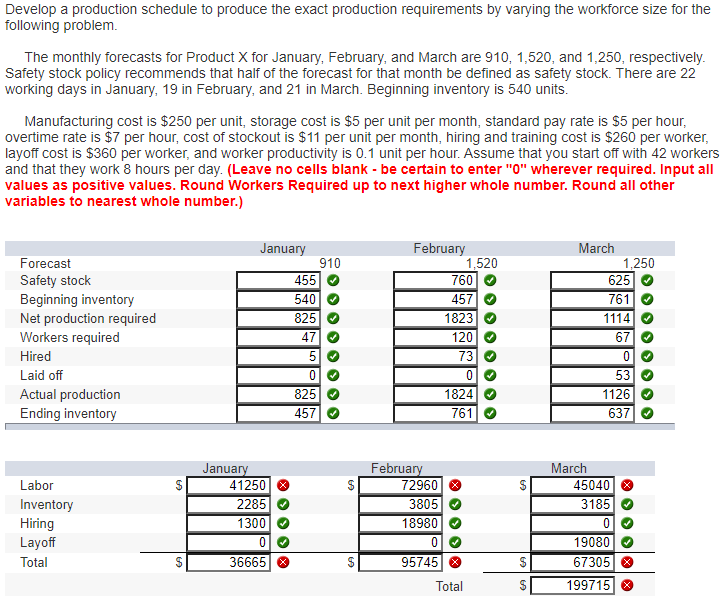Click green check beside March Laid off
Viewport: 720px width, 596px height.
647,376
